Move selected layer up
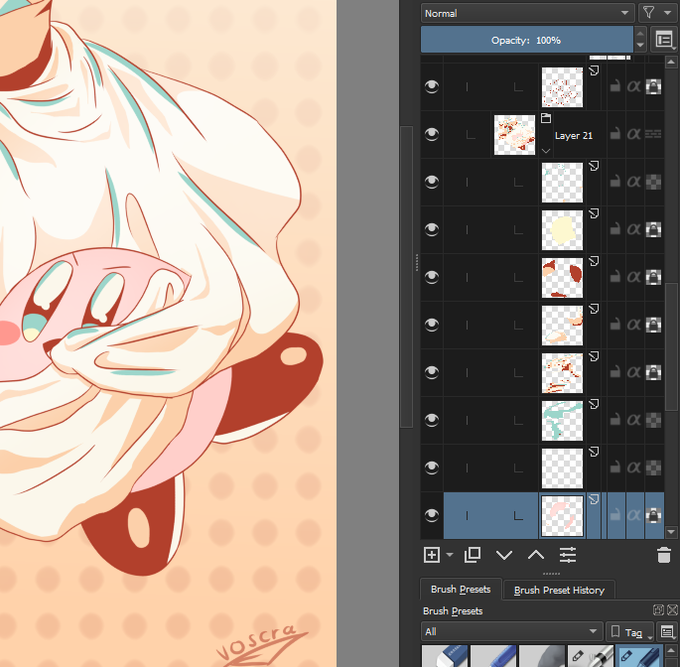Screen dimensions: 680x667 point(536,555)
